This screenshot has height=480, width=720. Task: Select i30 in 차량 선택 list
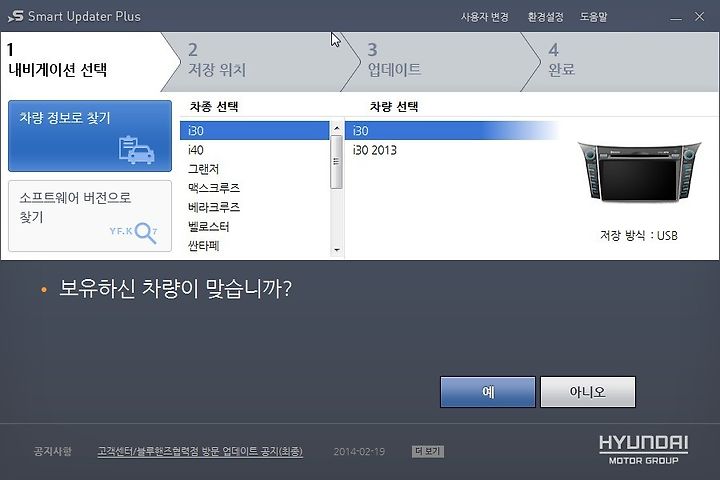coord(452,131)
